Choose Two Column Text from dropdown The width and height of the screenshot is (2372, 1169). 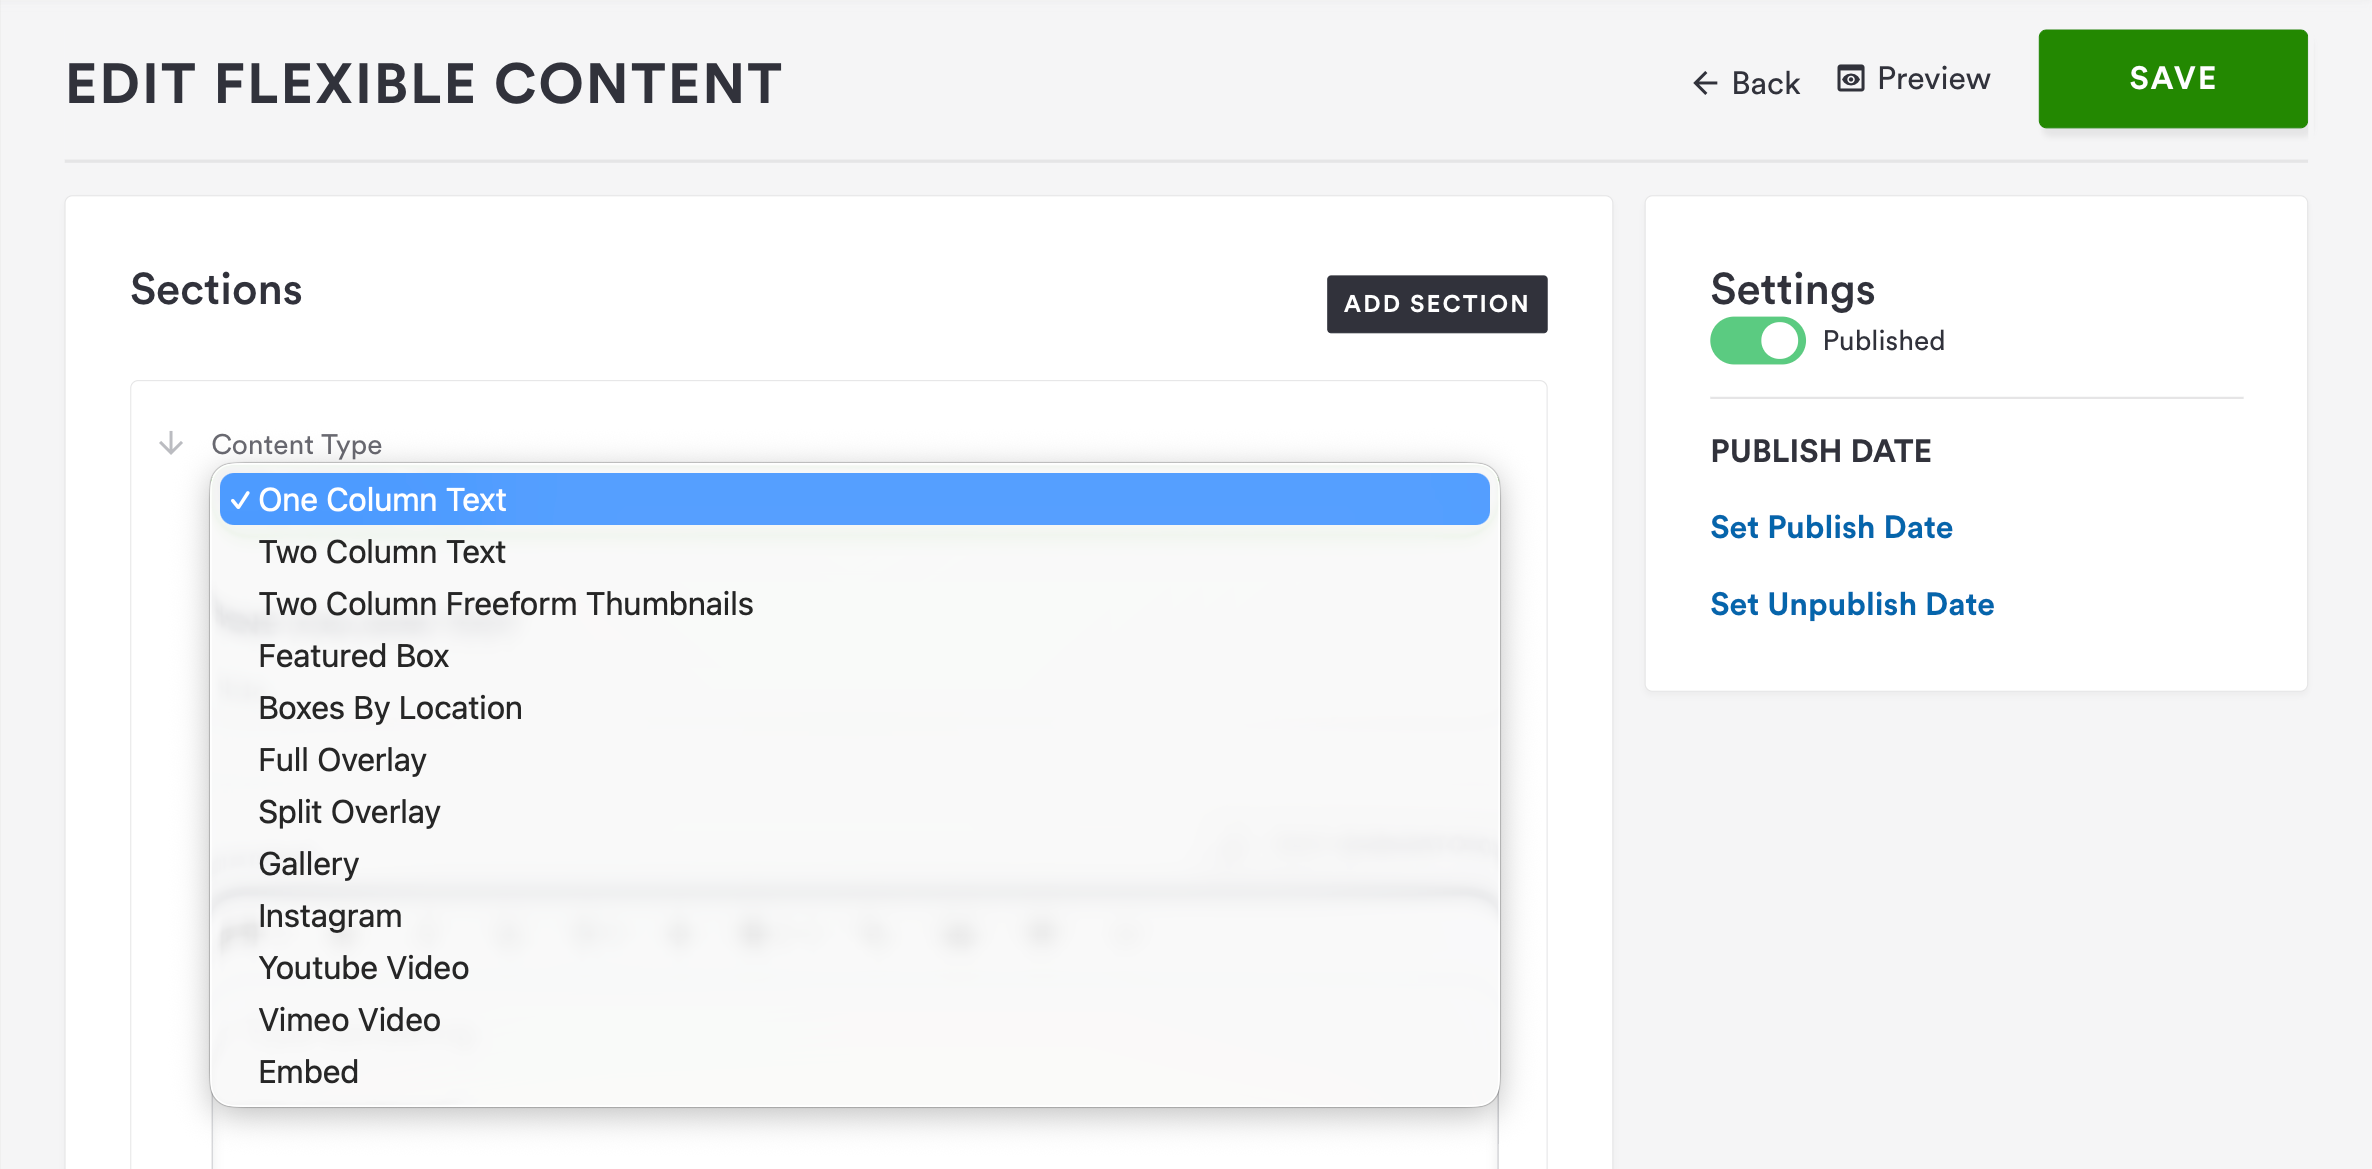[382, 552]
